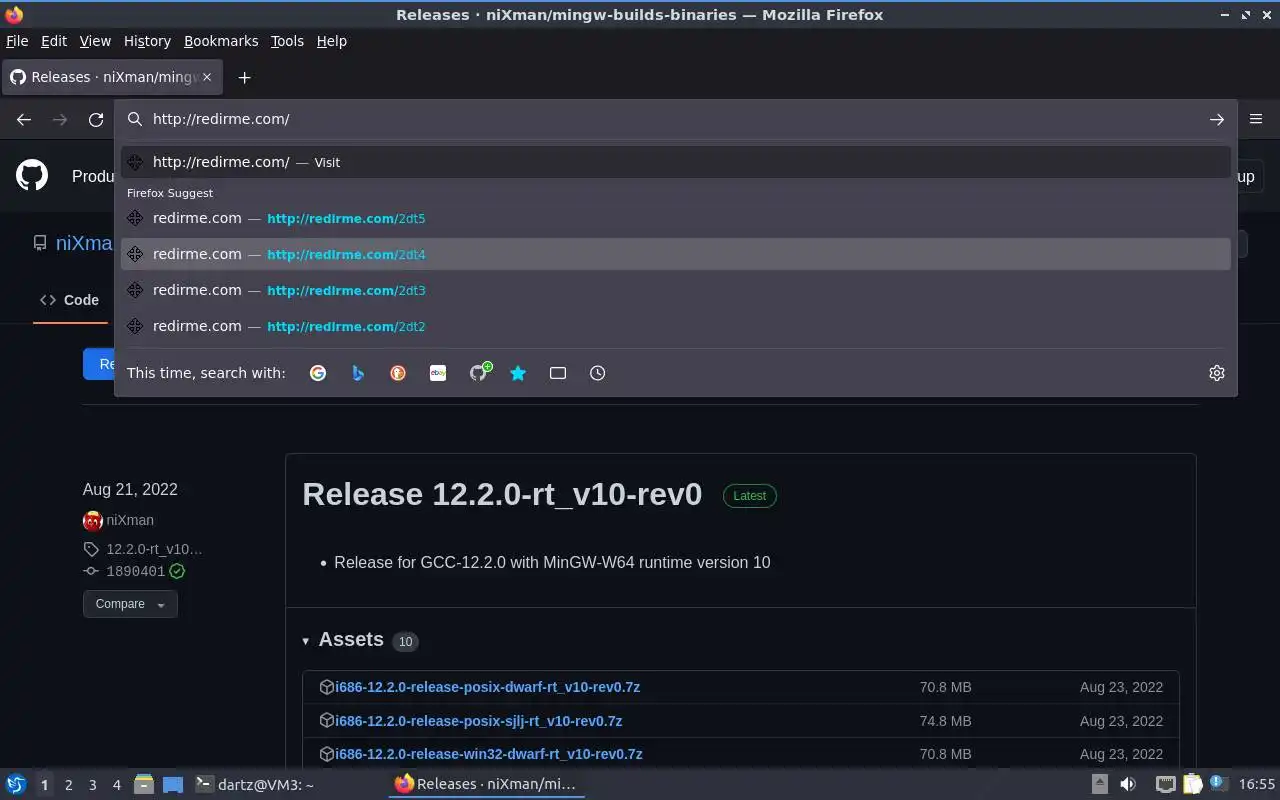
Task: Search with Bing one-off engine icon
Action: (x=358, y=373)
